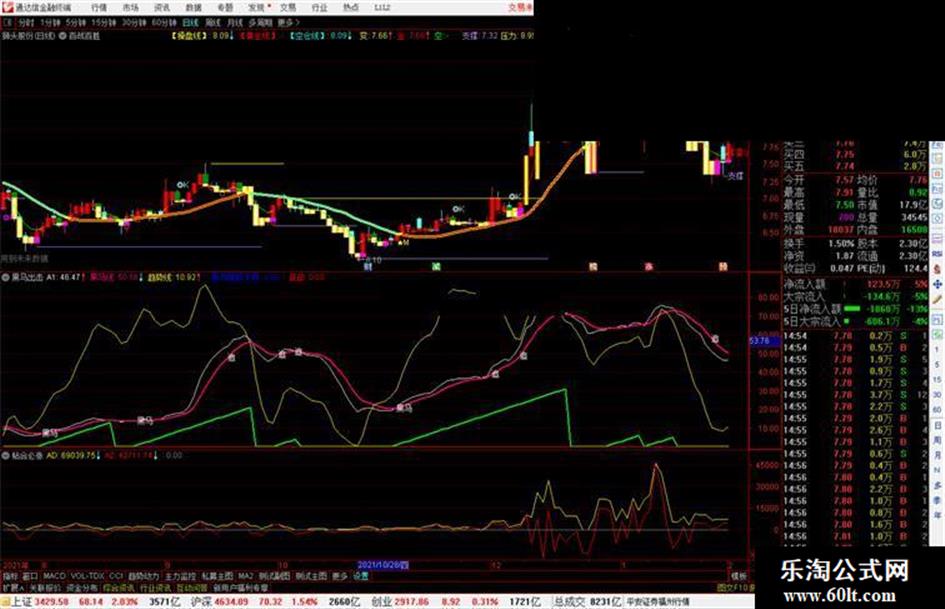The height and width of the screenshot is (609, 945).
Task: Switch to the 分时 intraday tab
Action: (26, 22)
